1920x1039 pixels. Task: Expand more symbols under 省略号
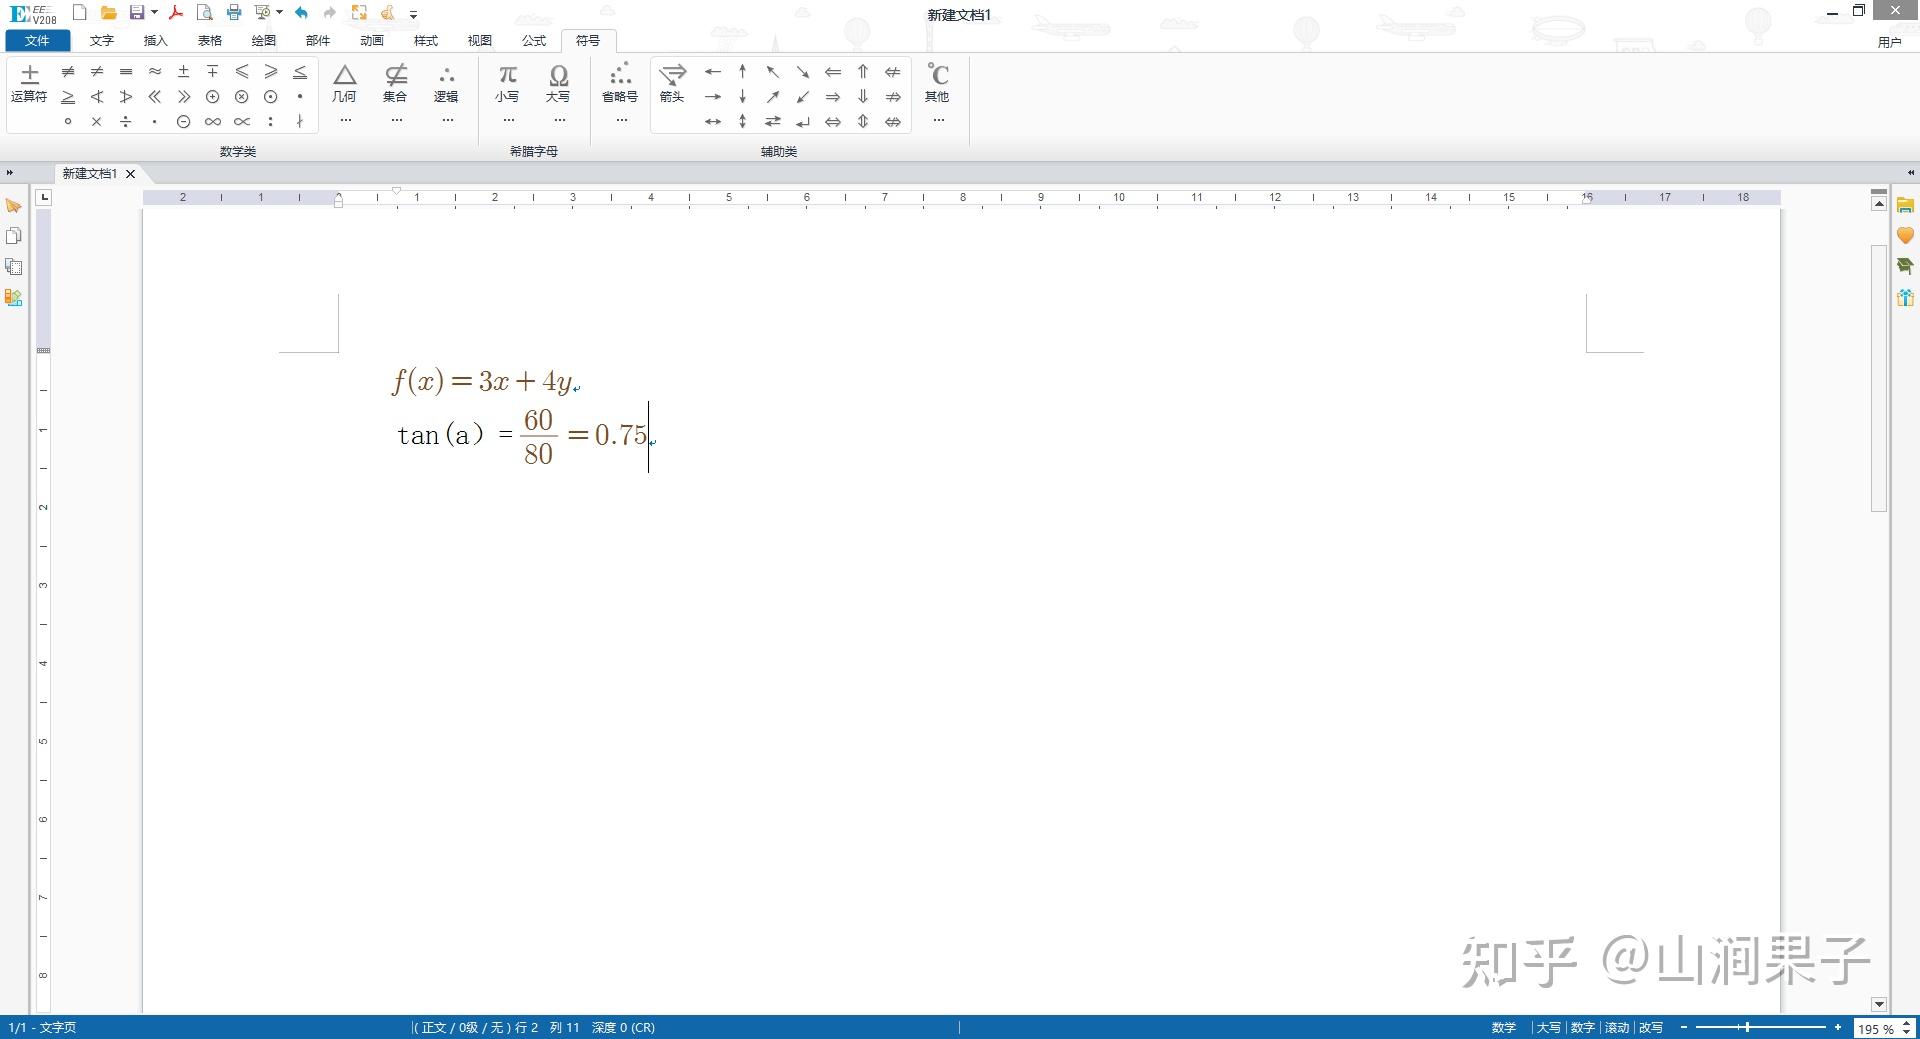point(621,120)
